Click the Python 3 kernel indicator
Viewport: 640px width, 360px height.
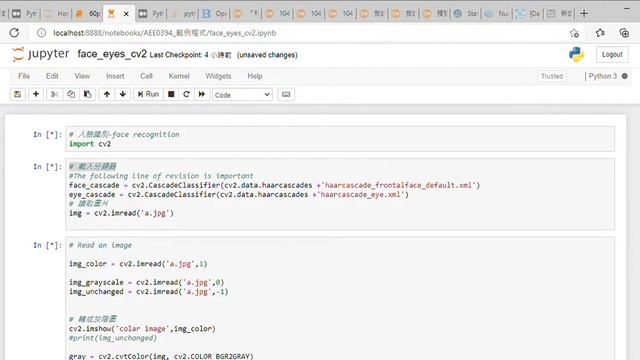click(602, 76)
